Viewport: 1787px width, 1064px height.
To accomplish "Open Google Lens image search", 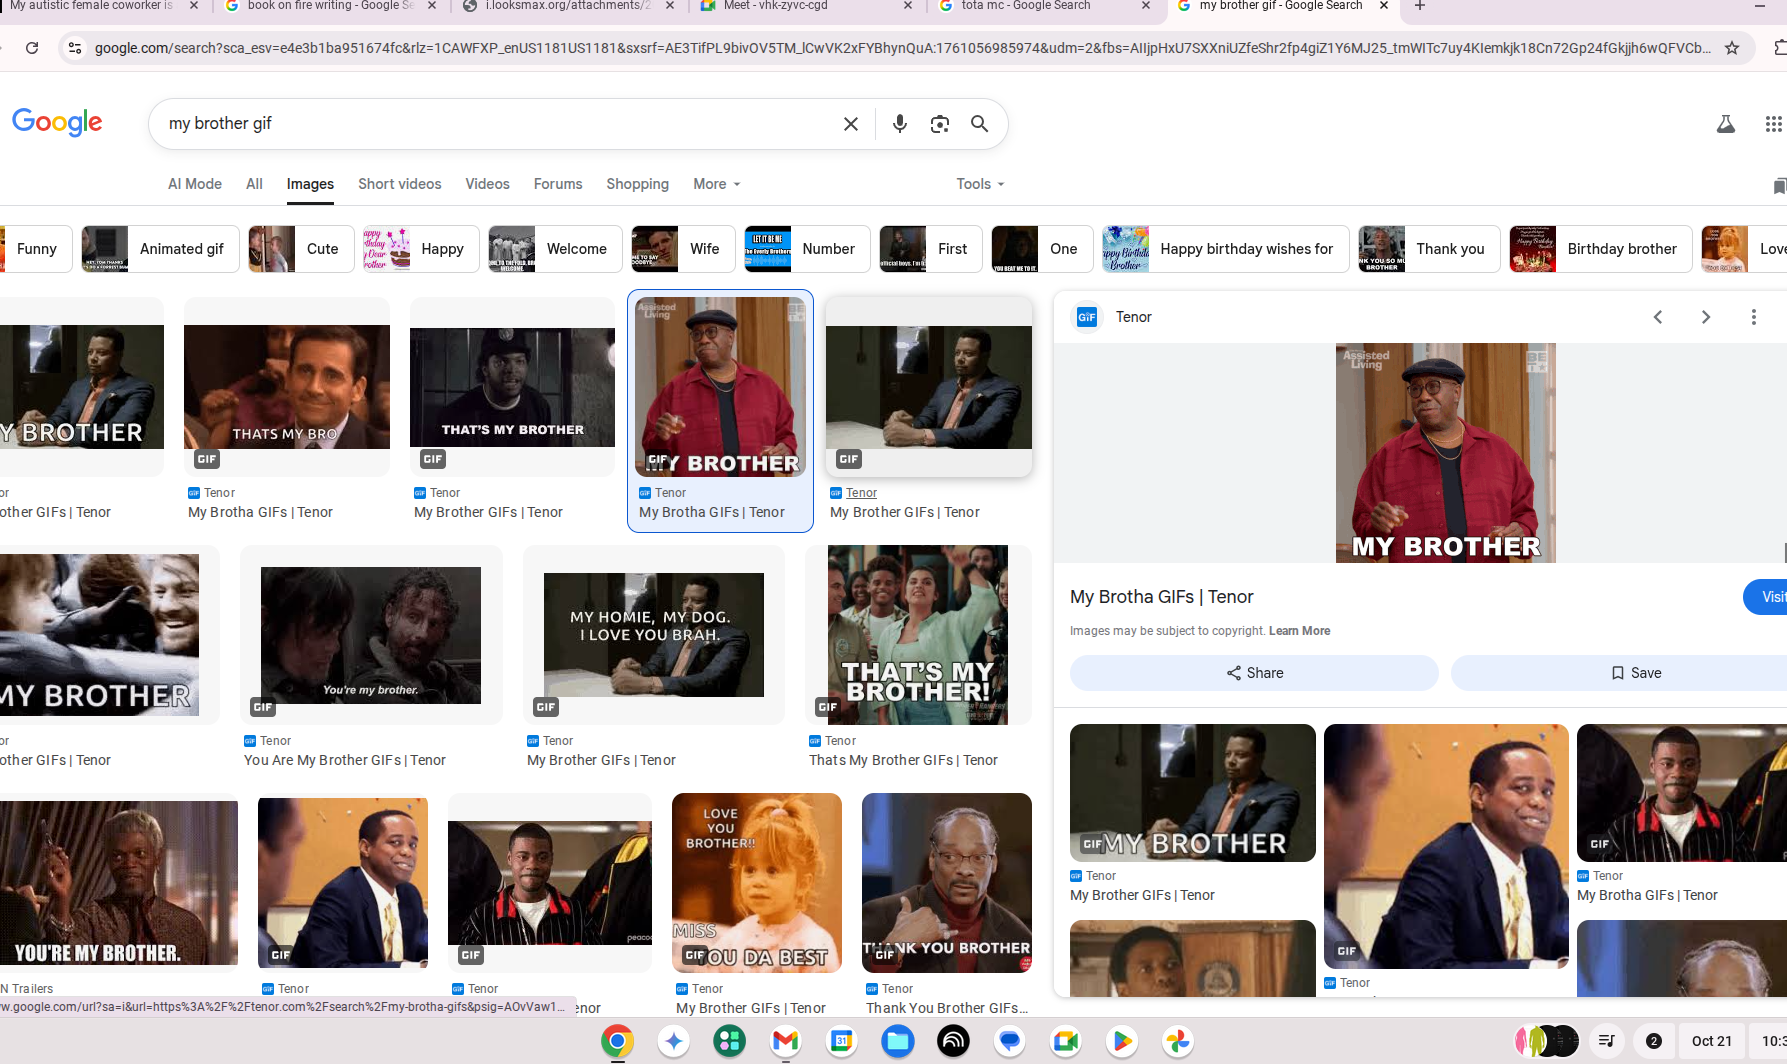I will point(939,124).
